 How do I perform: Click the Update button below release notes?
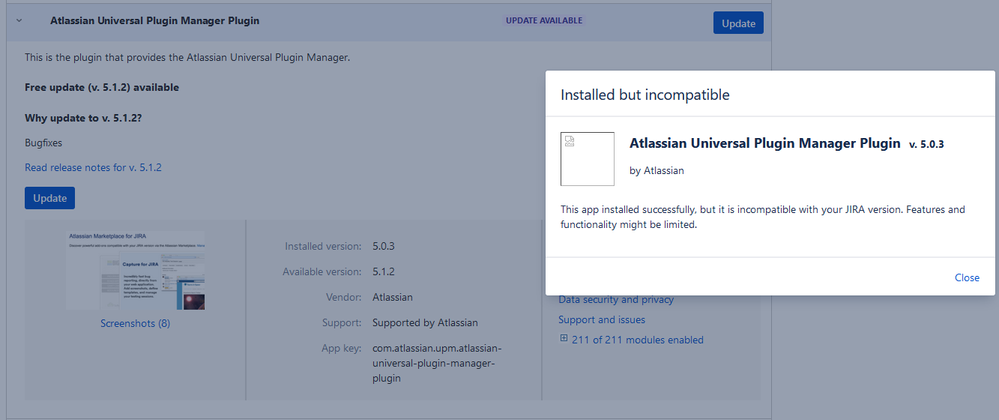click(50, 198)
